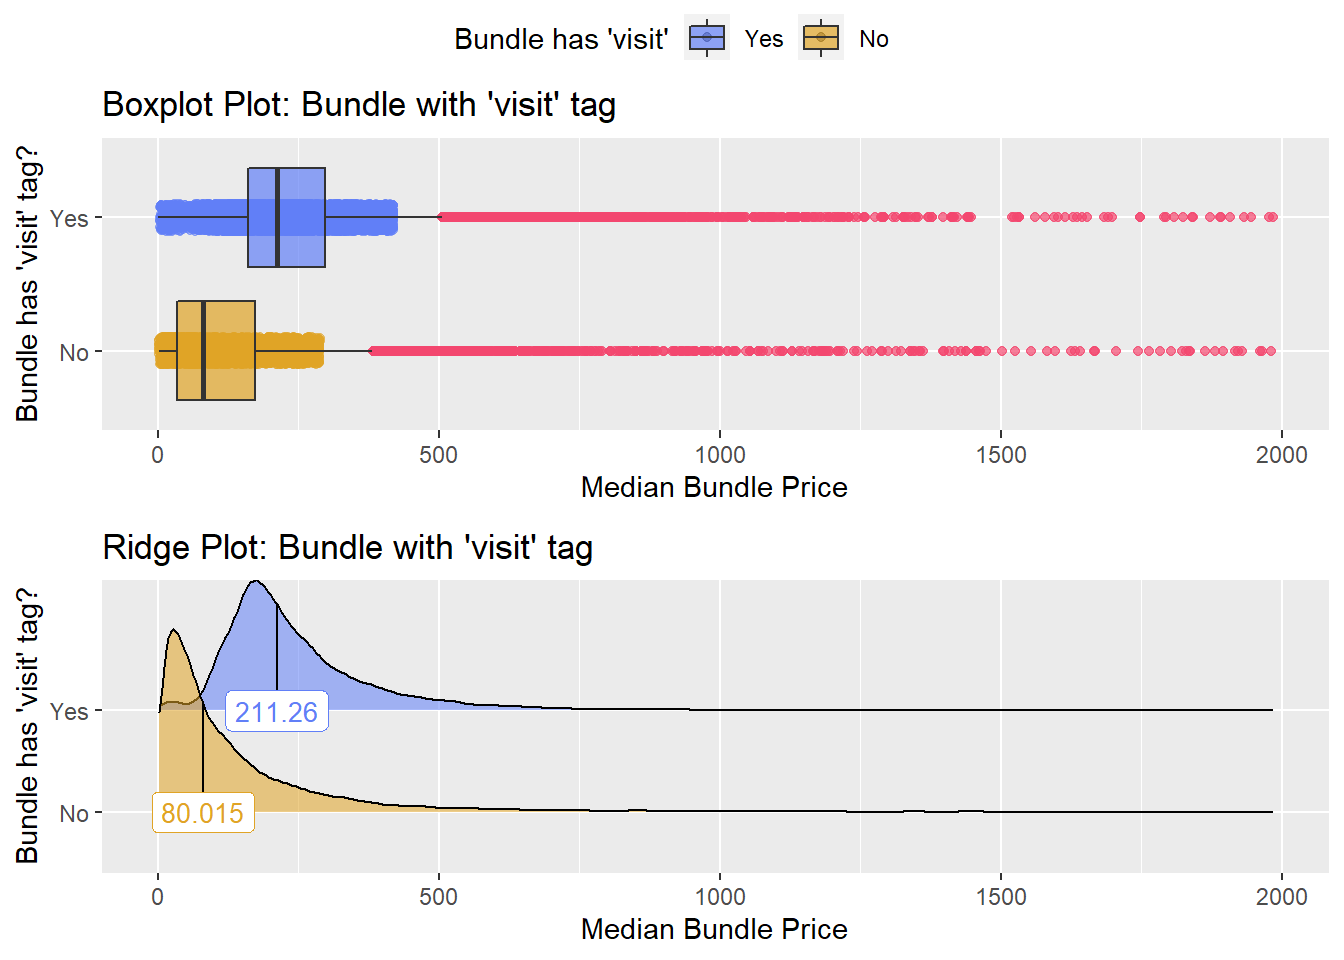
Task: Click the peak of the orange ridge density
Action: tap(174, 632)
